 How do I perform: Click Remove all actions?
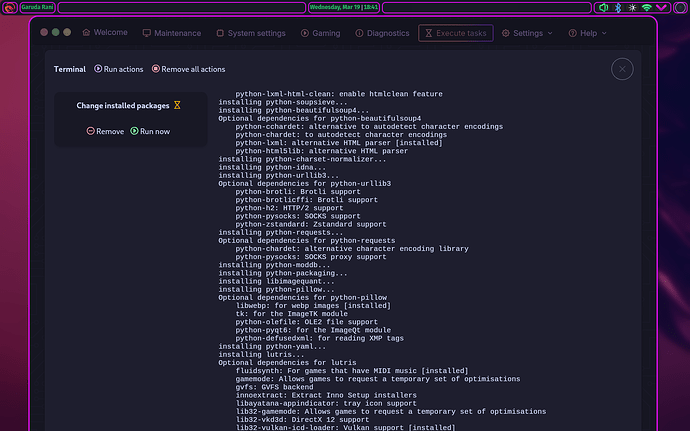188,69
